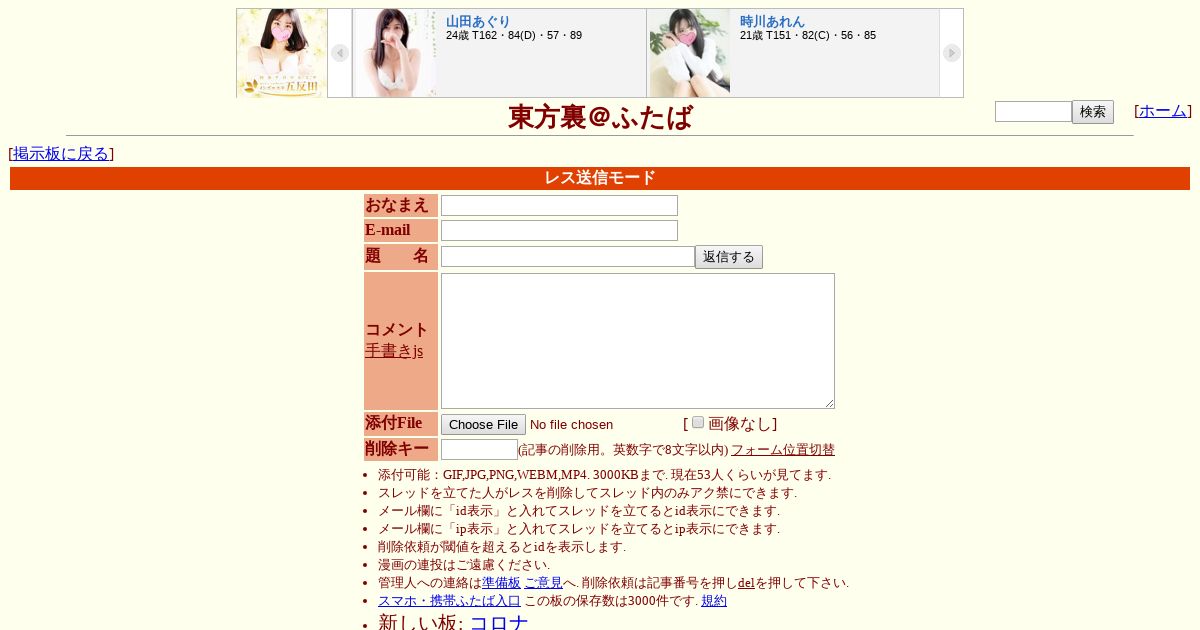The height and width of the screenshot is (630, 1200).
Task: Open the 規約 rules link
Action: [x=714, y=601]
